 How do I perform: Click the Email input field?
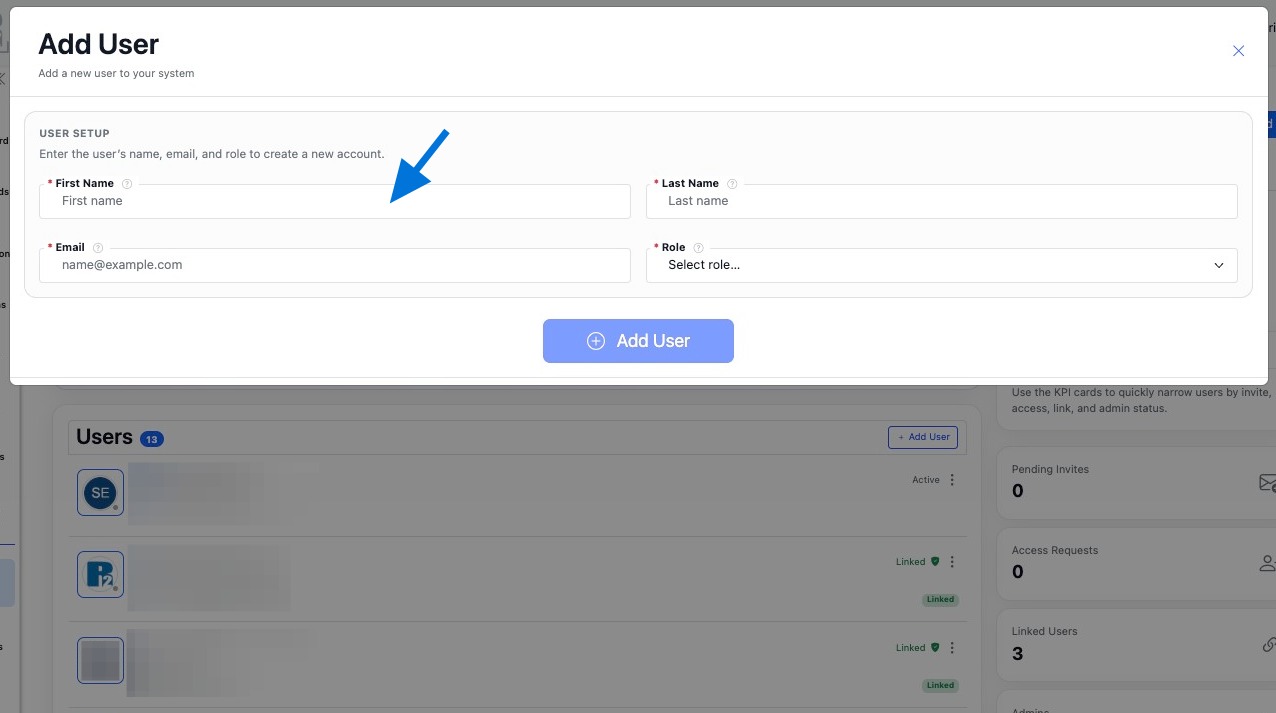coord(335,265)
